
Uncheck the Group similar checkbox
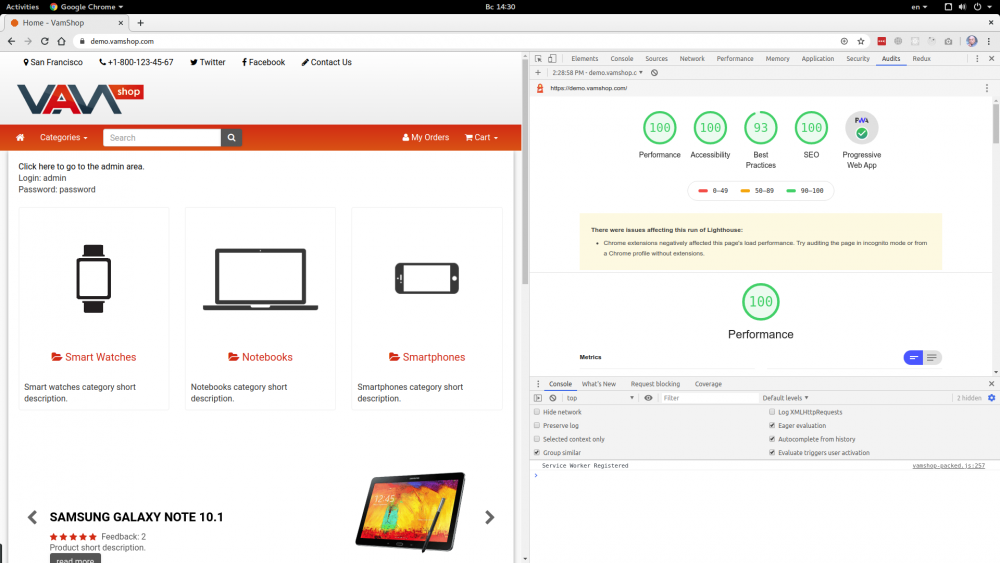coord(537,453)
